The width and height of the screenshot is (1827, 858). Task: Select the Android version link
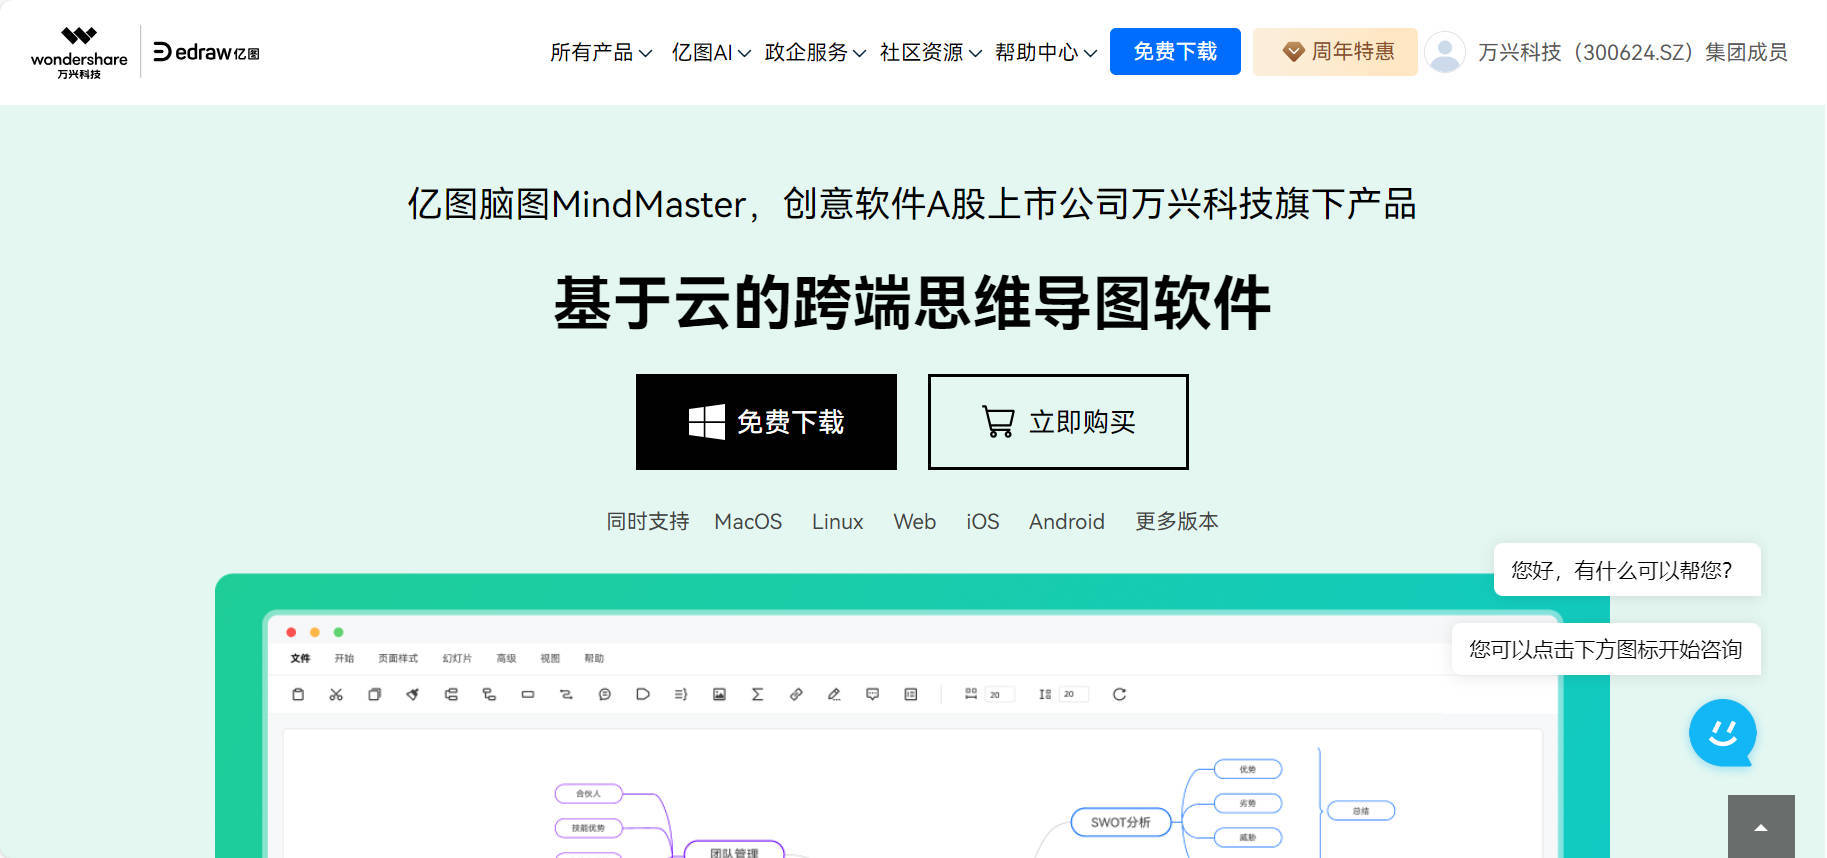tap(1066, 521)
